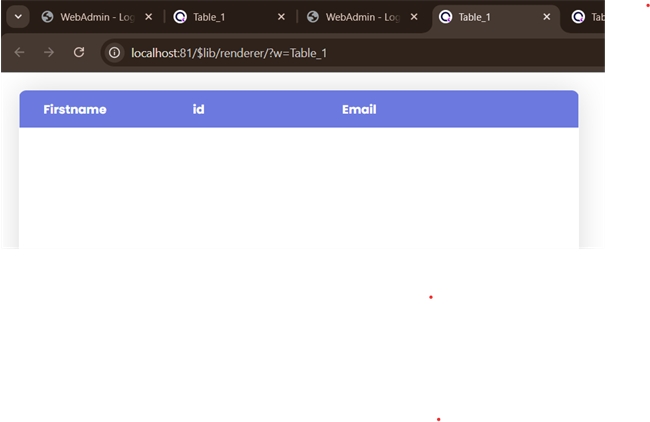Click the id column header
This screenshot has width=650, height=422.
[x=198, y=109]
